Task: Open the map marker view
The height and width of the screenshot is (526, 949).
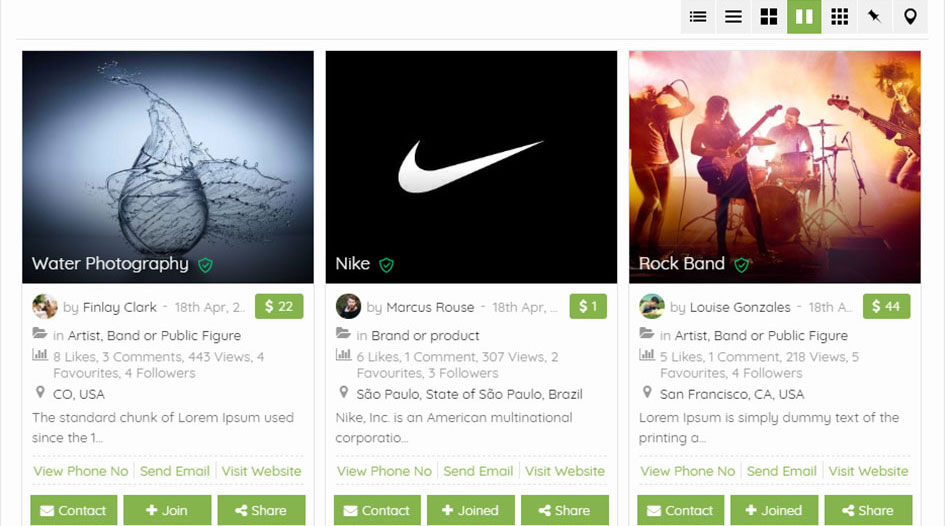Action: 910,17
